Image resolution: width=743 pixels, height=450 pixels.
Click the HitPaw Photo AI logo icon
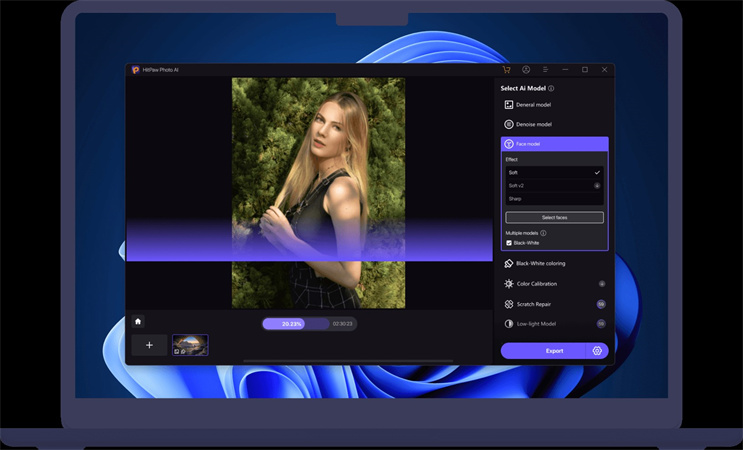point(135,70)
